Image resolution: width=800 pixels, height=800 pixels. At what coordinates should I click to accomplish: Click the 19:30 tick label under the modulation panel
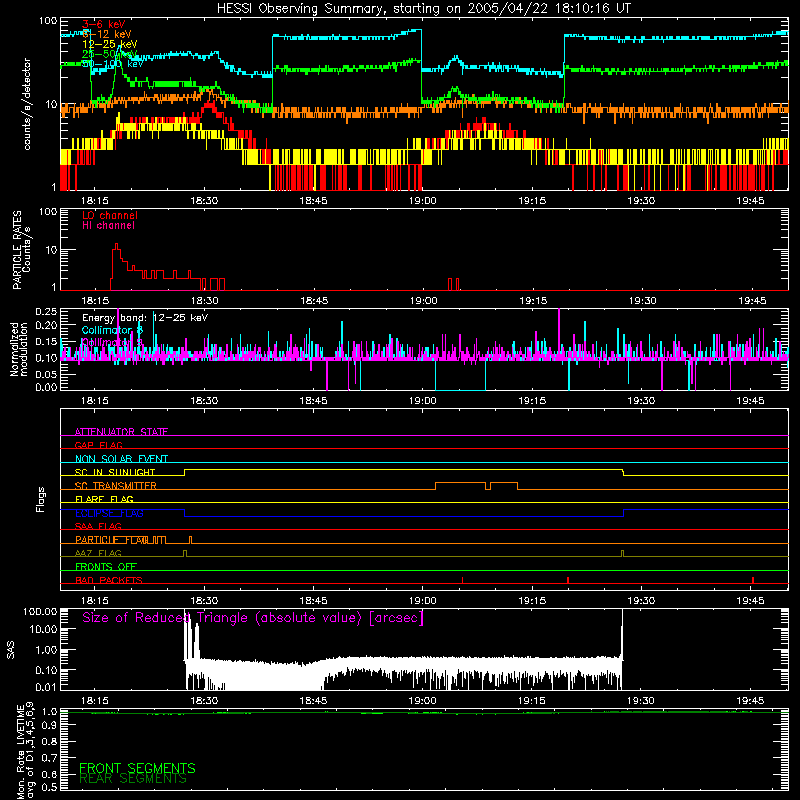point(641,401)
